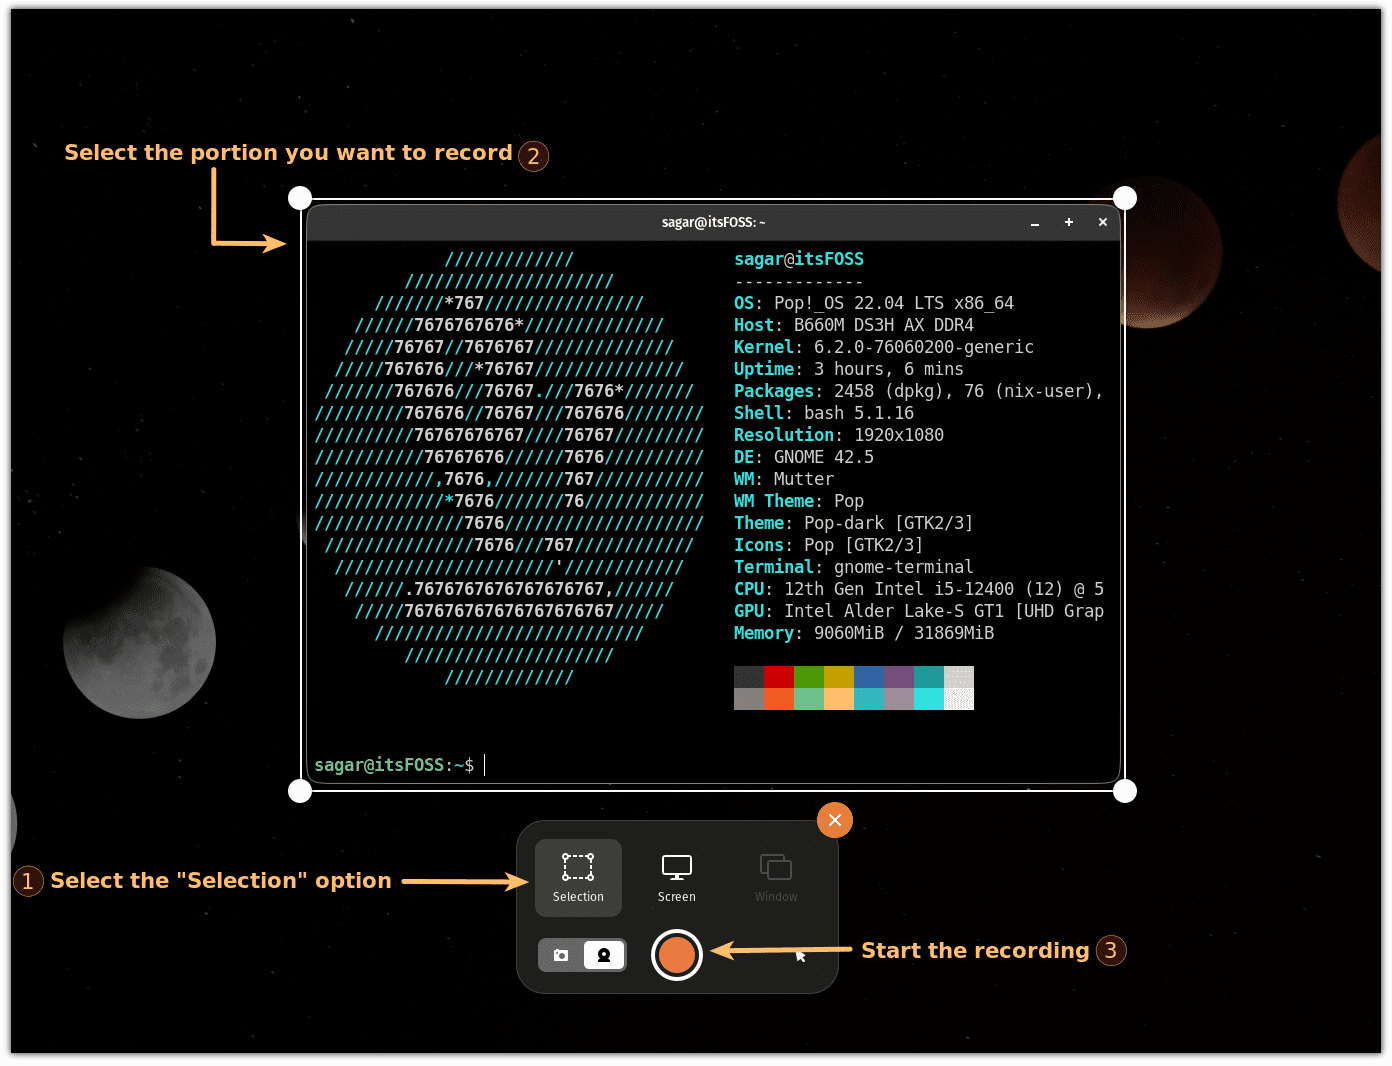Click the top-right selection handle
1392x1066 pixels.
click(1125, 197)
